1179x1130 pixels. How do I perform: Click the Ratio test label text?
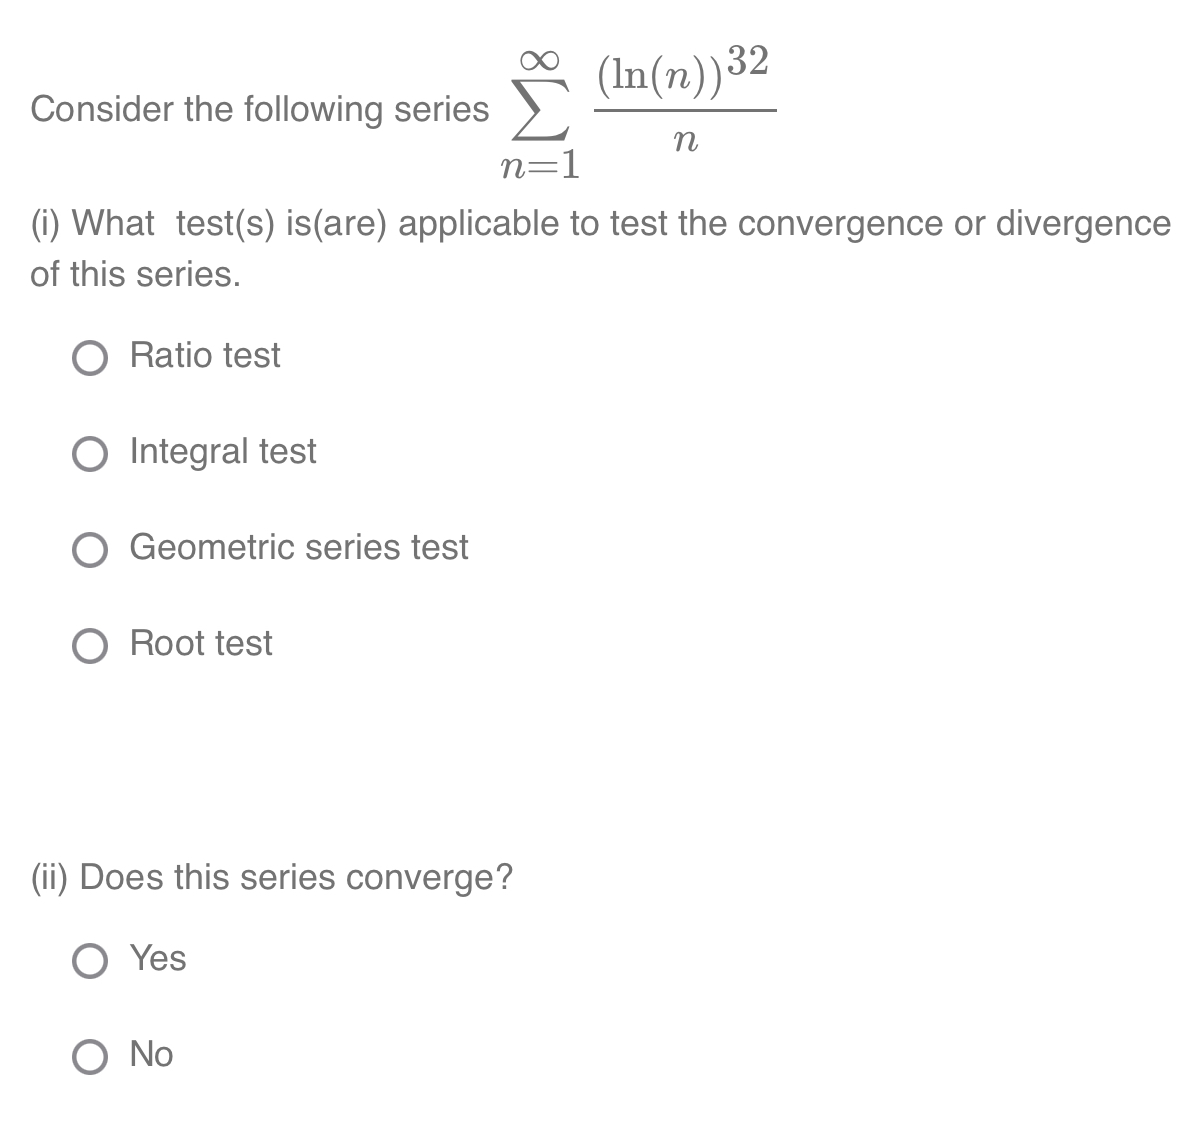204,355
